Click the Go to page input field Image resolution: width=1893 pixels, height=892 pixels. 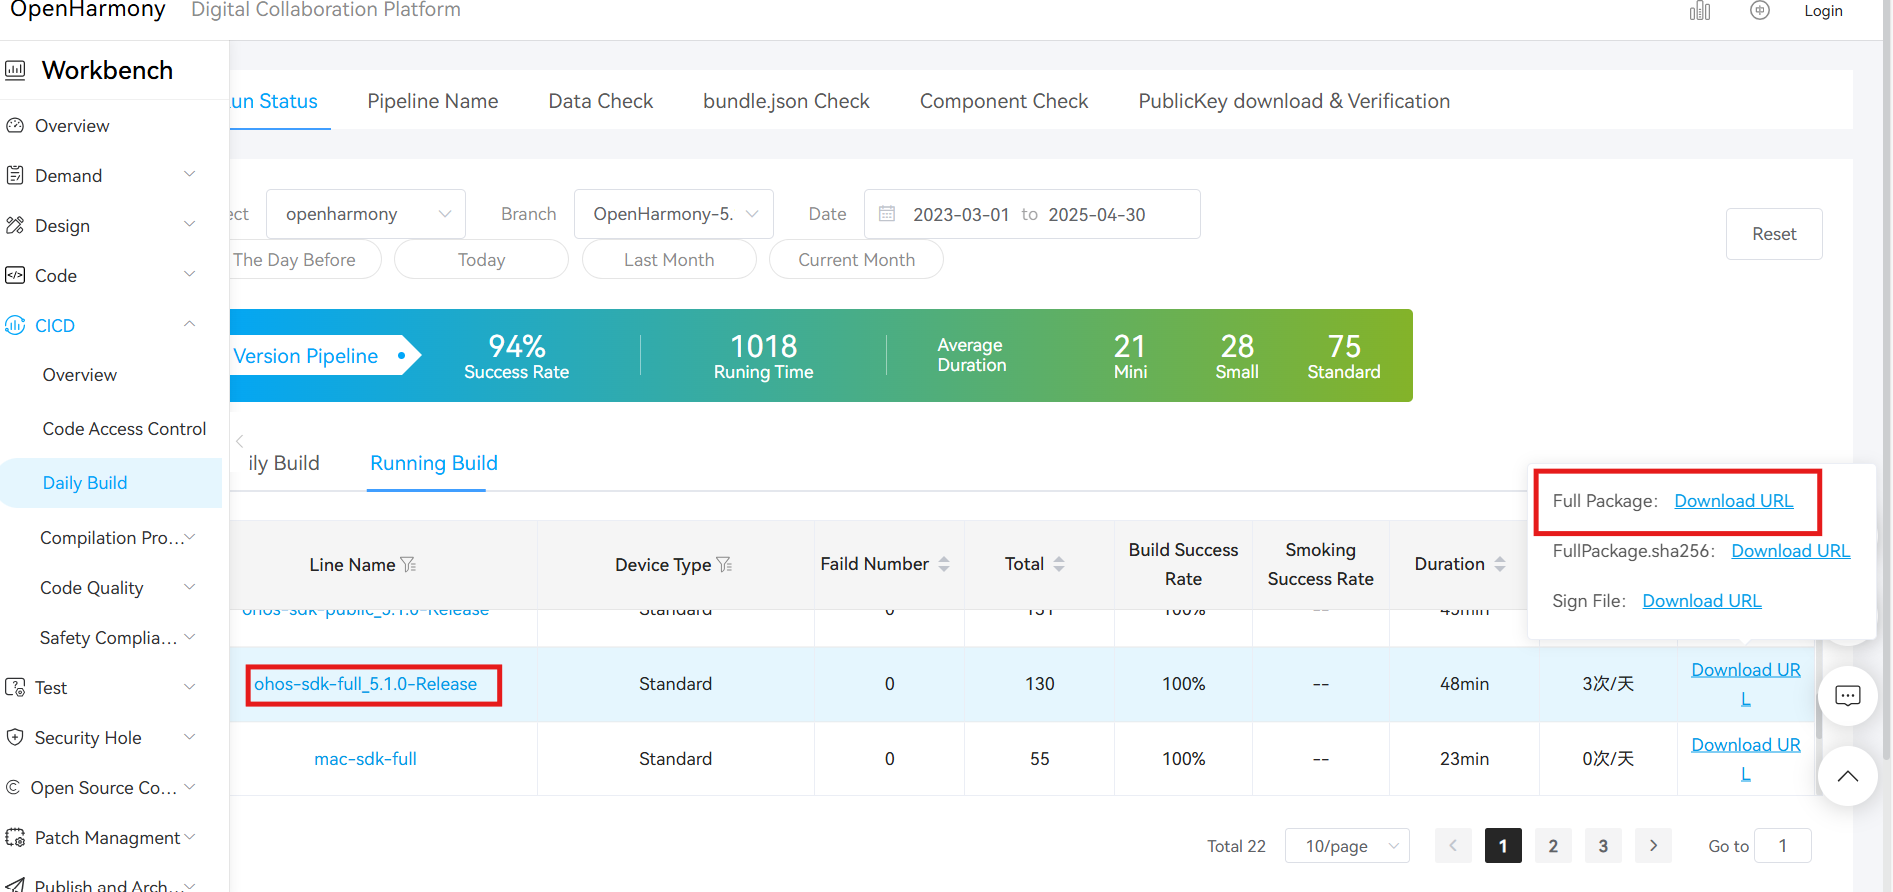point(1783,846)
